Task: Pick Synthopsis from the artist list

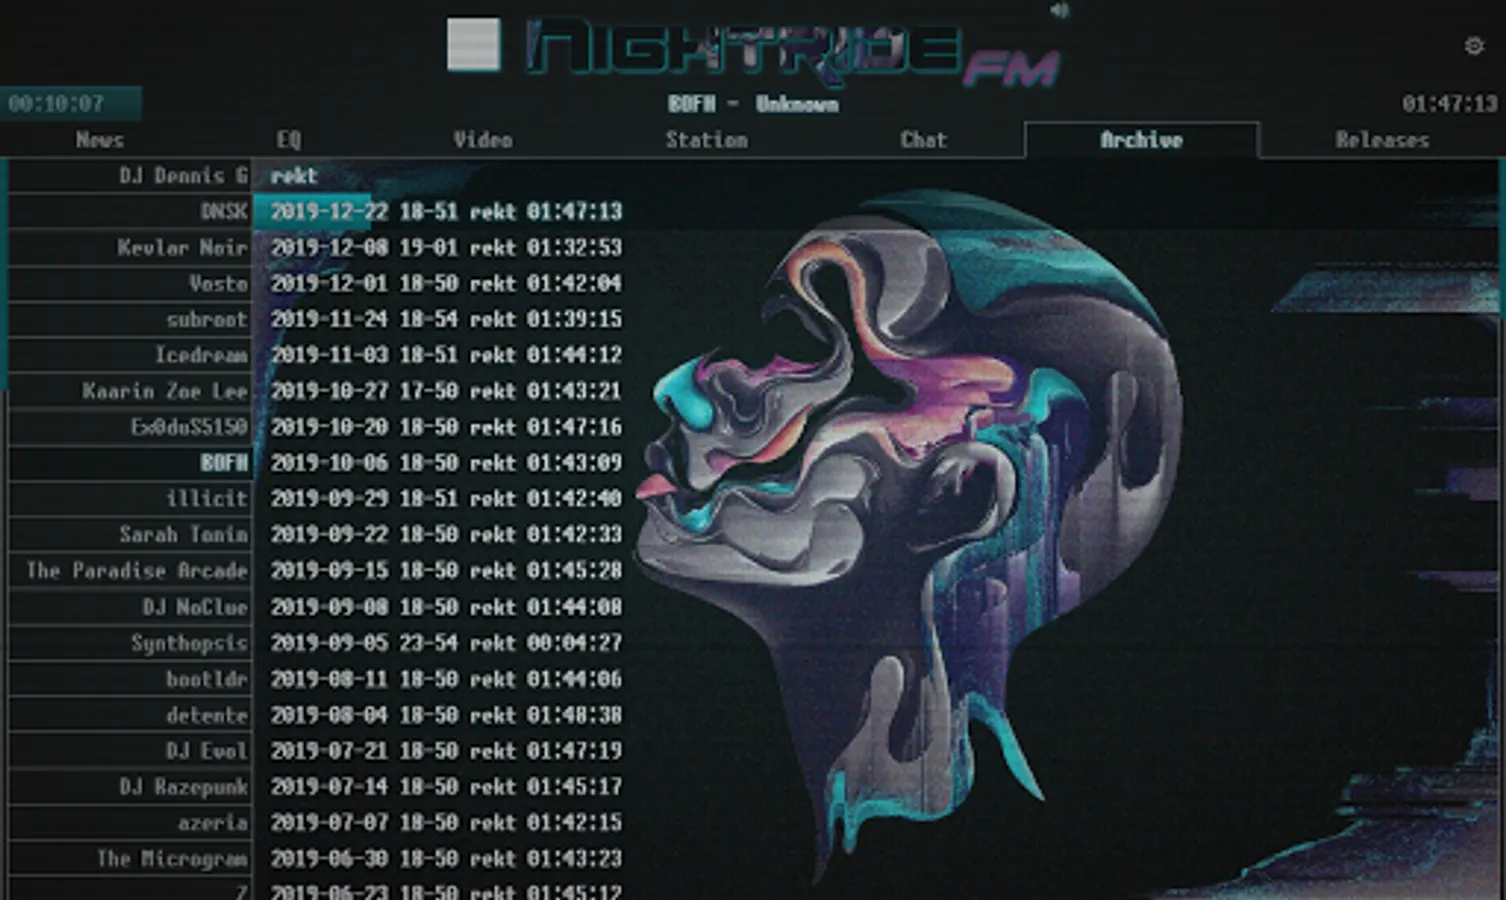Action: coord(130,643)
